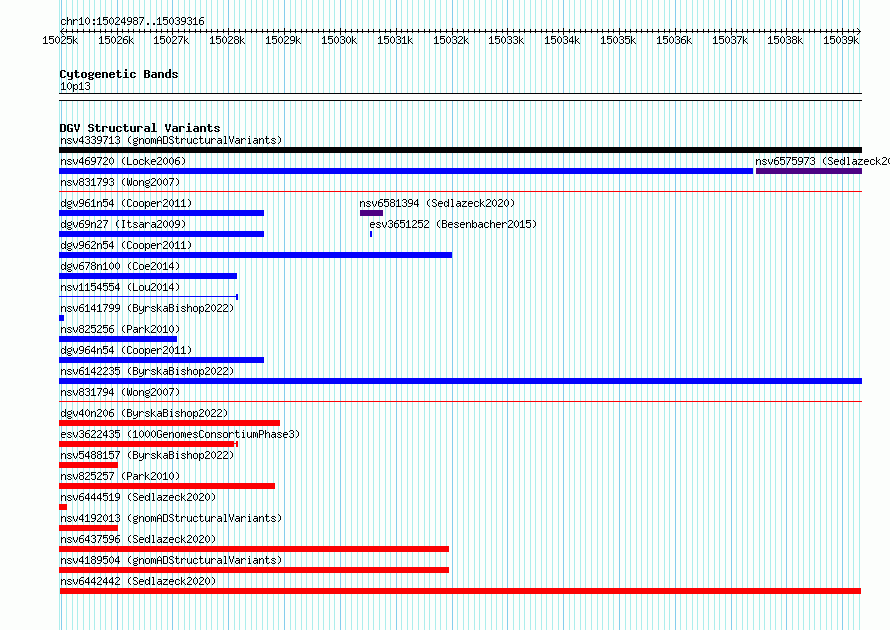Click nsv4192013 gnomADStructuralVariants label
The height and width of the screenshot is (630, 890).
tap(171, 518)
